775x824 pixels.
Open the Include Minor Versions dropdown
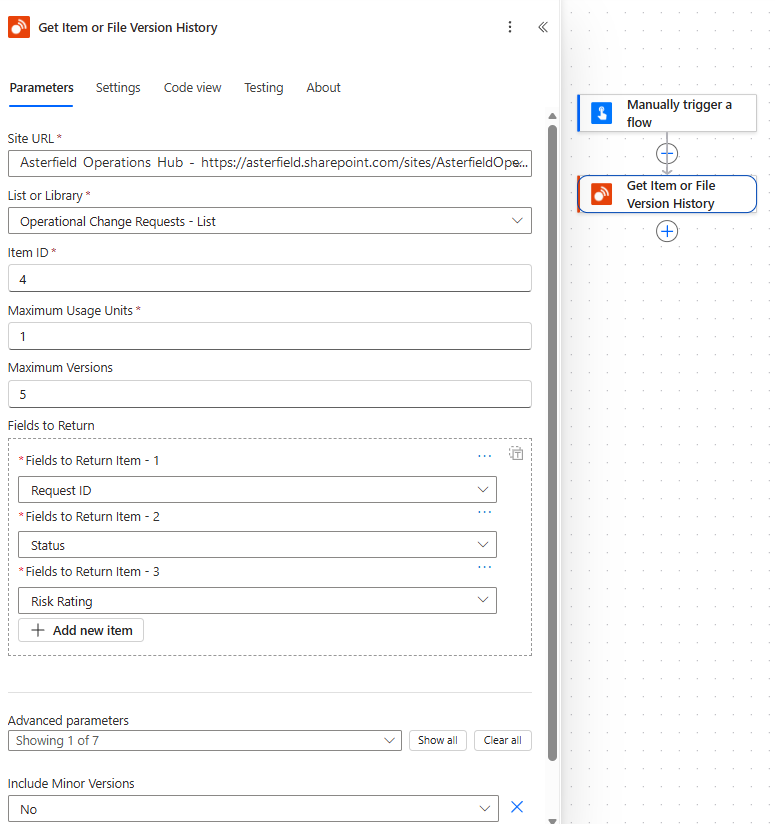click(253, 809)
